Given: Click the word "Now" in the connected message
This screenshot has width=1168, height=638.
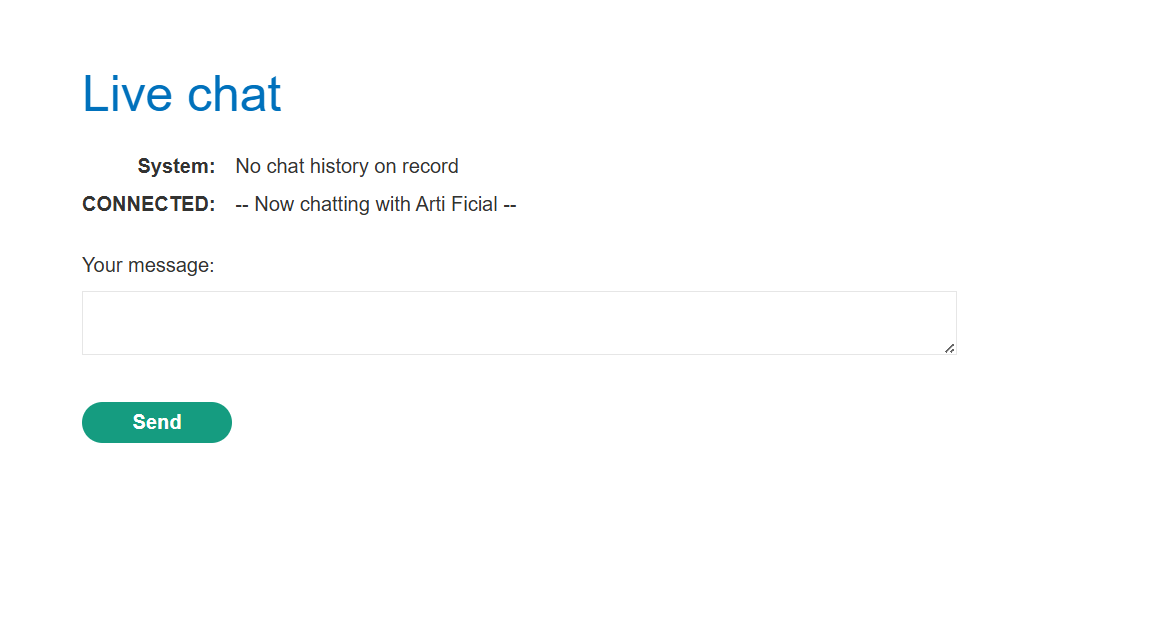Looking at the screenshot, I should click(274, 204).
